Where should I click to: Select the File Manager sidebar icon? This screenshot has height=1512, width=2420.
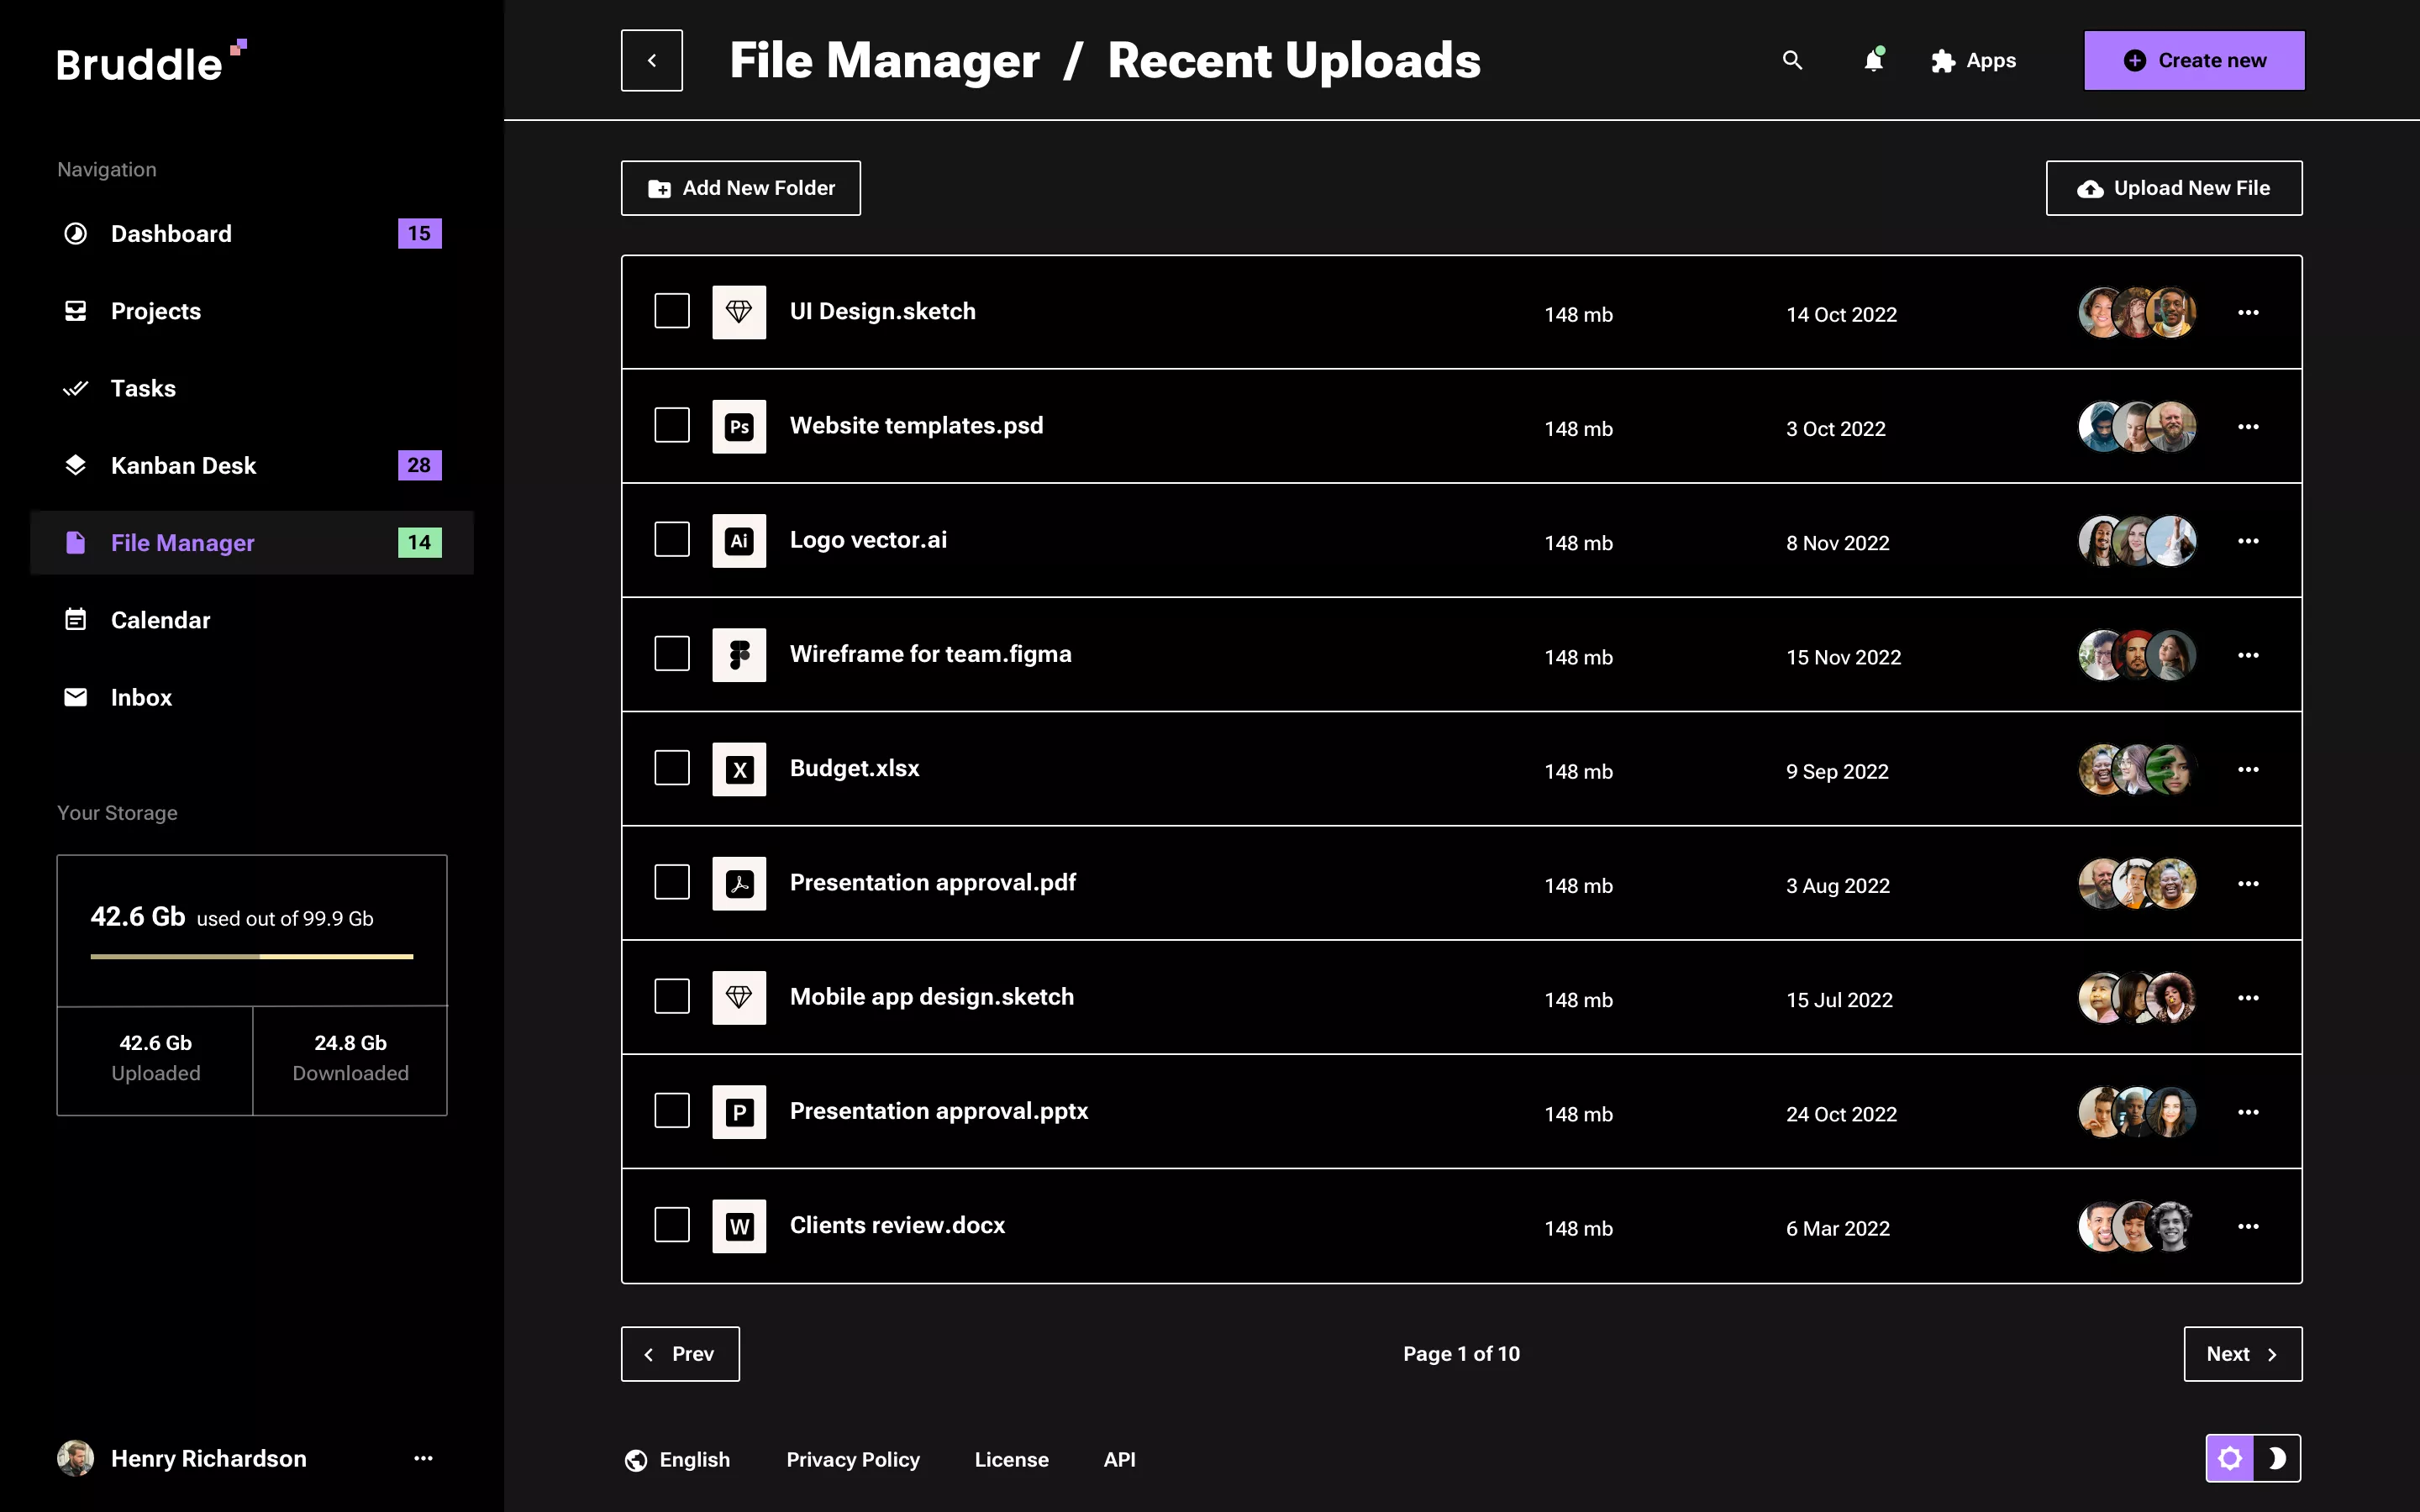[75, 543]
